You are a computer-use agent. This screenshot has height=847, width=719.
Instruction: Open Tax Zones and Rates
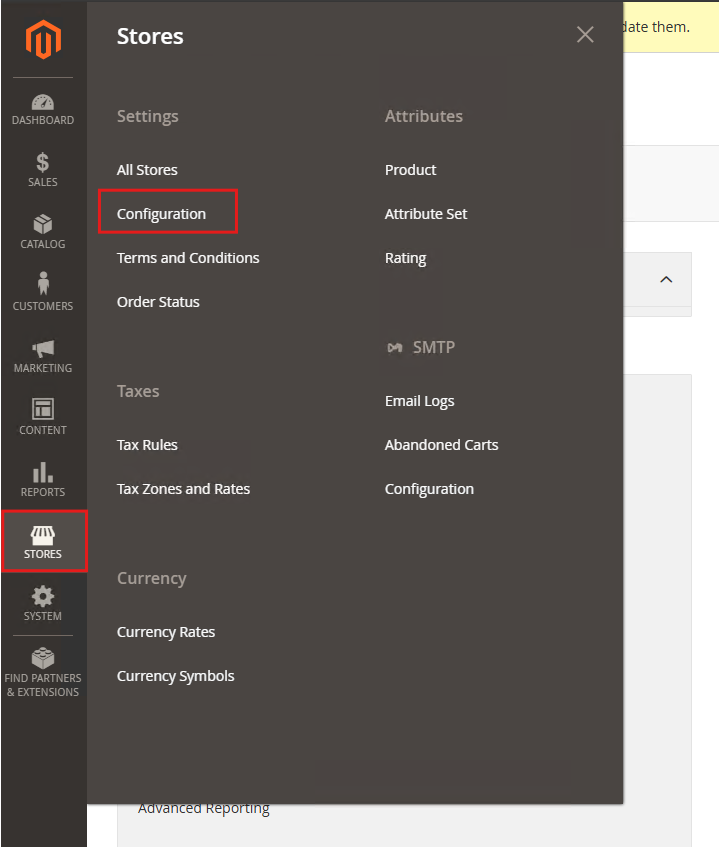pyautogui.click(x=183, y=489)
